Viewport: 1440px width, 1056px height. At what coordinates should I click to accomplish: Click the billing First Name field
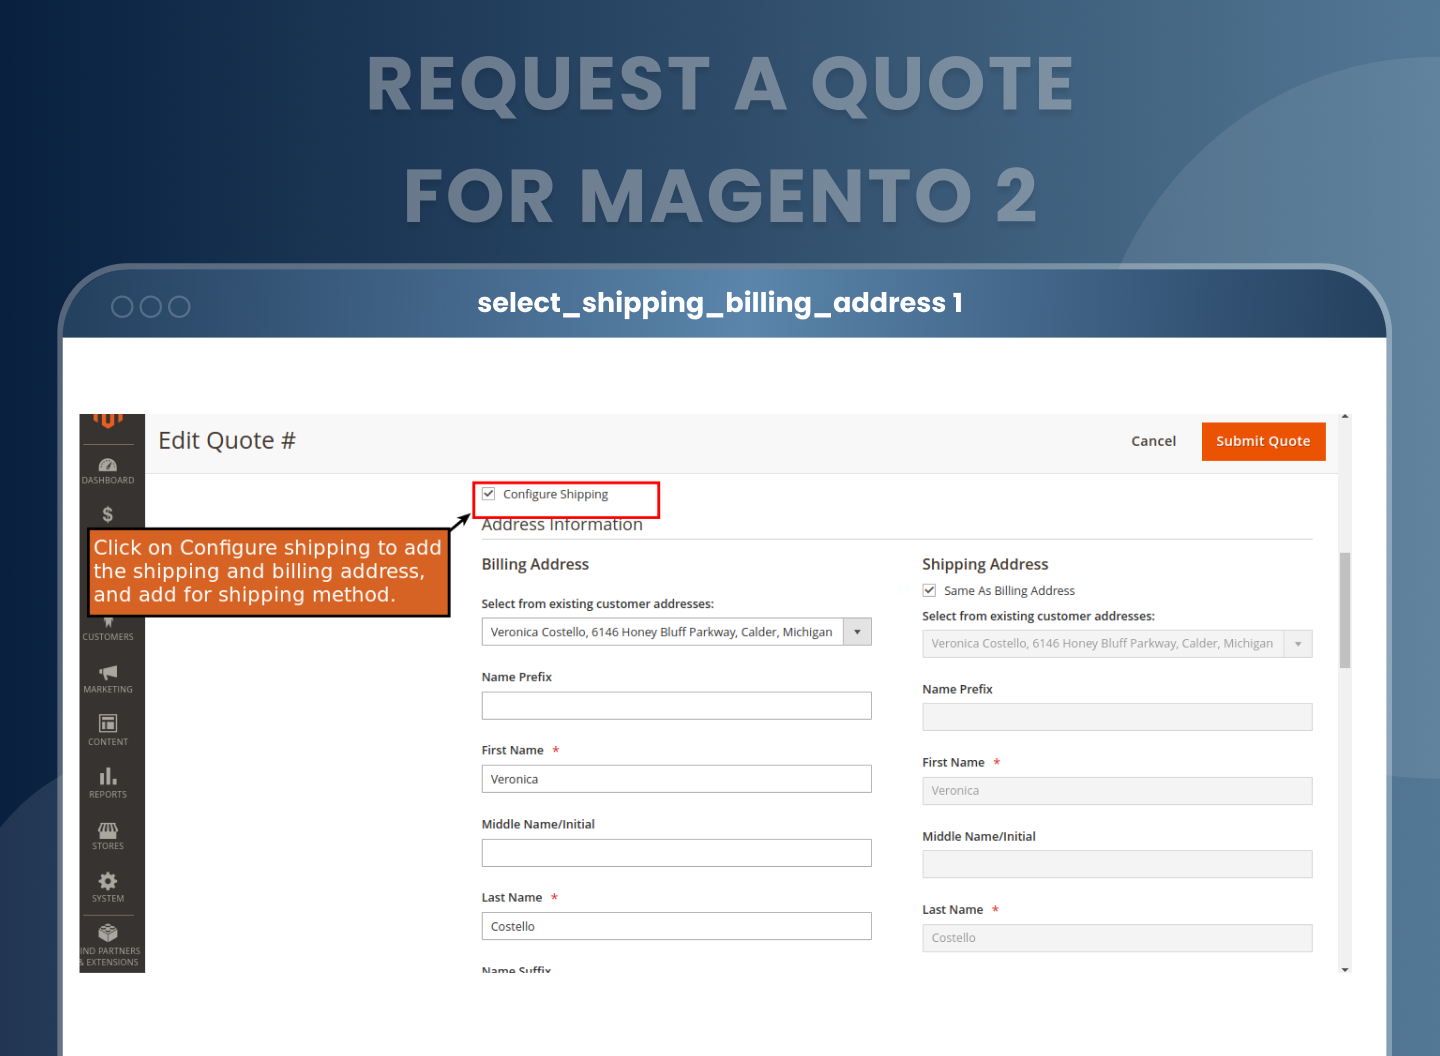676,779
